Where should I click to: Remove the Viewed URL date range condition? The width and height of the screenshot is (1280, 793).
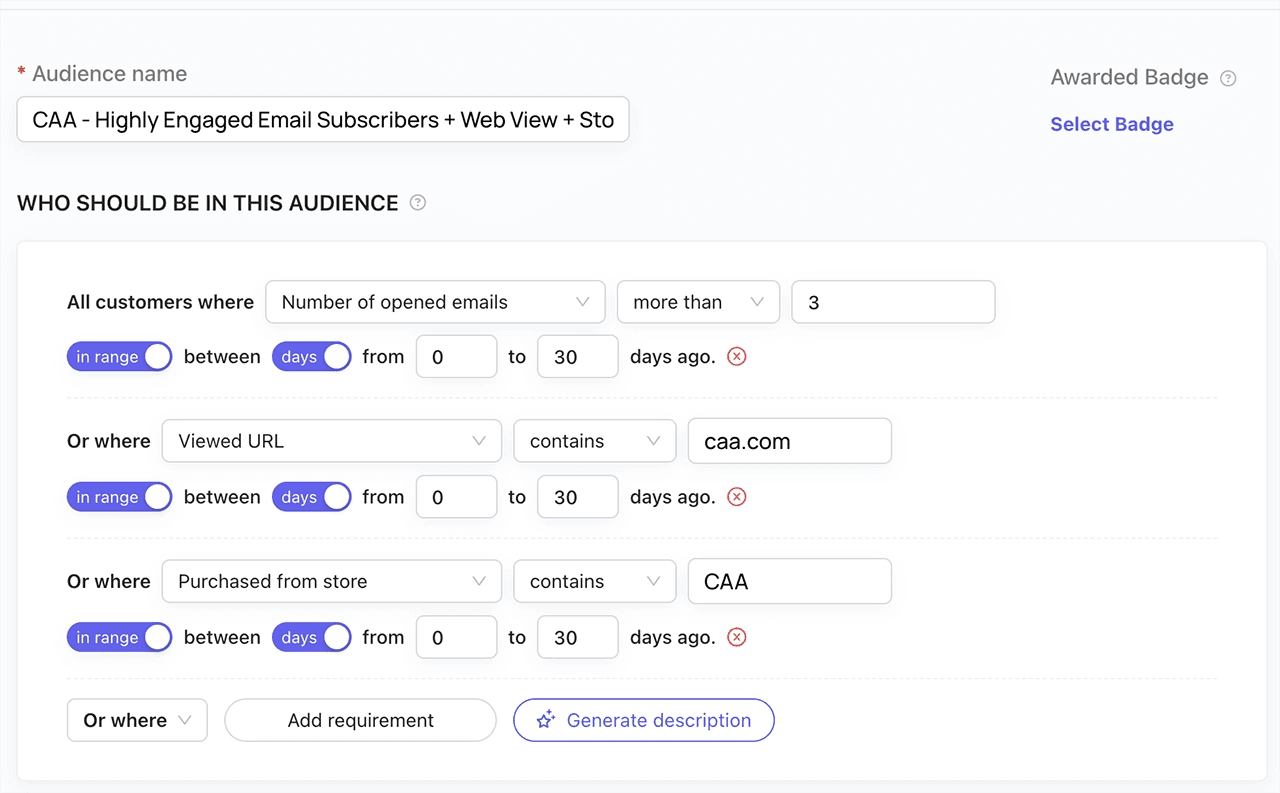pyautogui.click(x=737, y=497)
